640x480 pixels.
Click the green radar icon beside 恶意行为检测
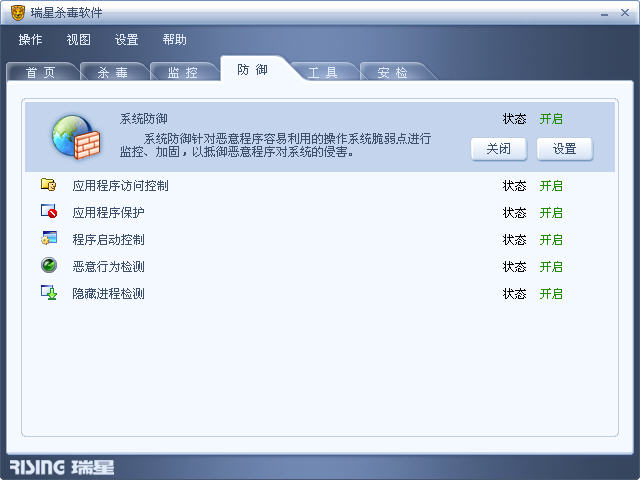point(49,265)
